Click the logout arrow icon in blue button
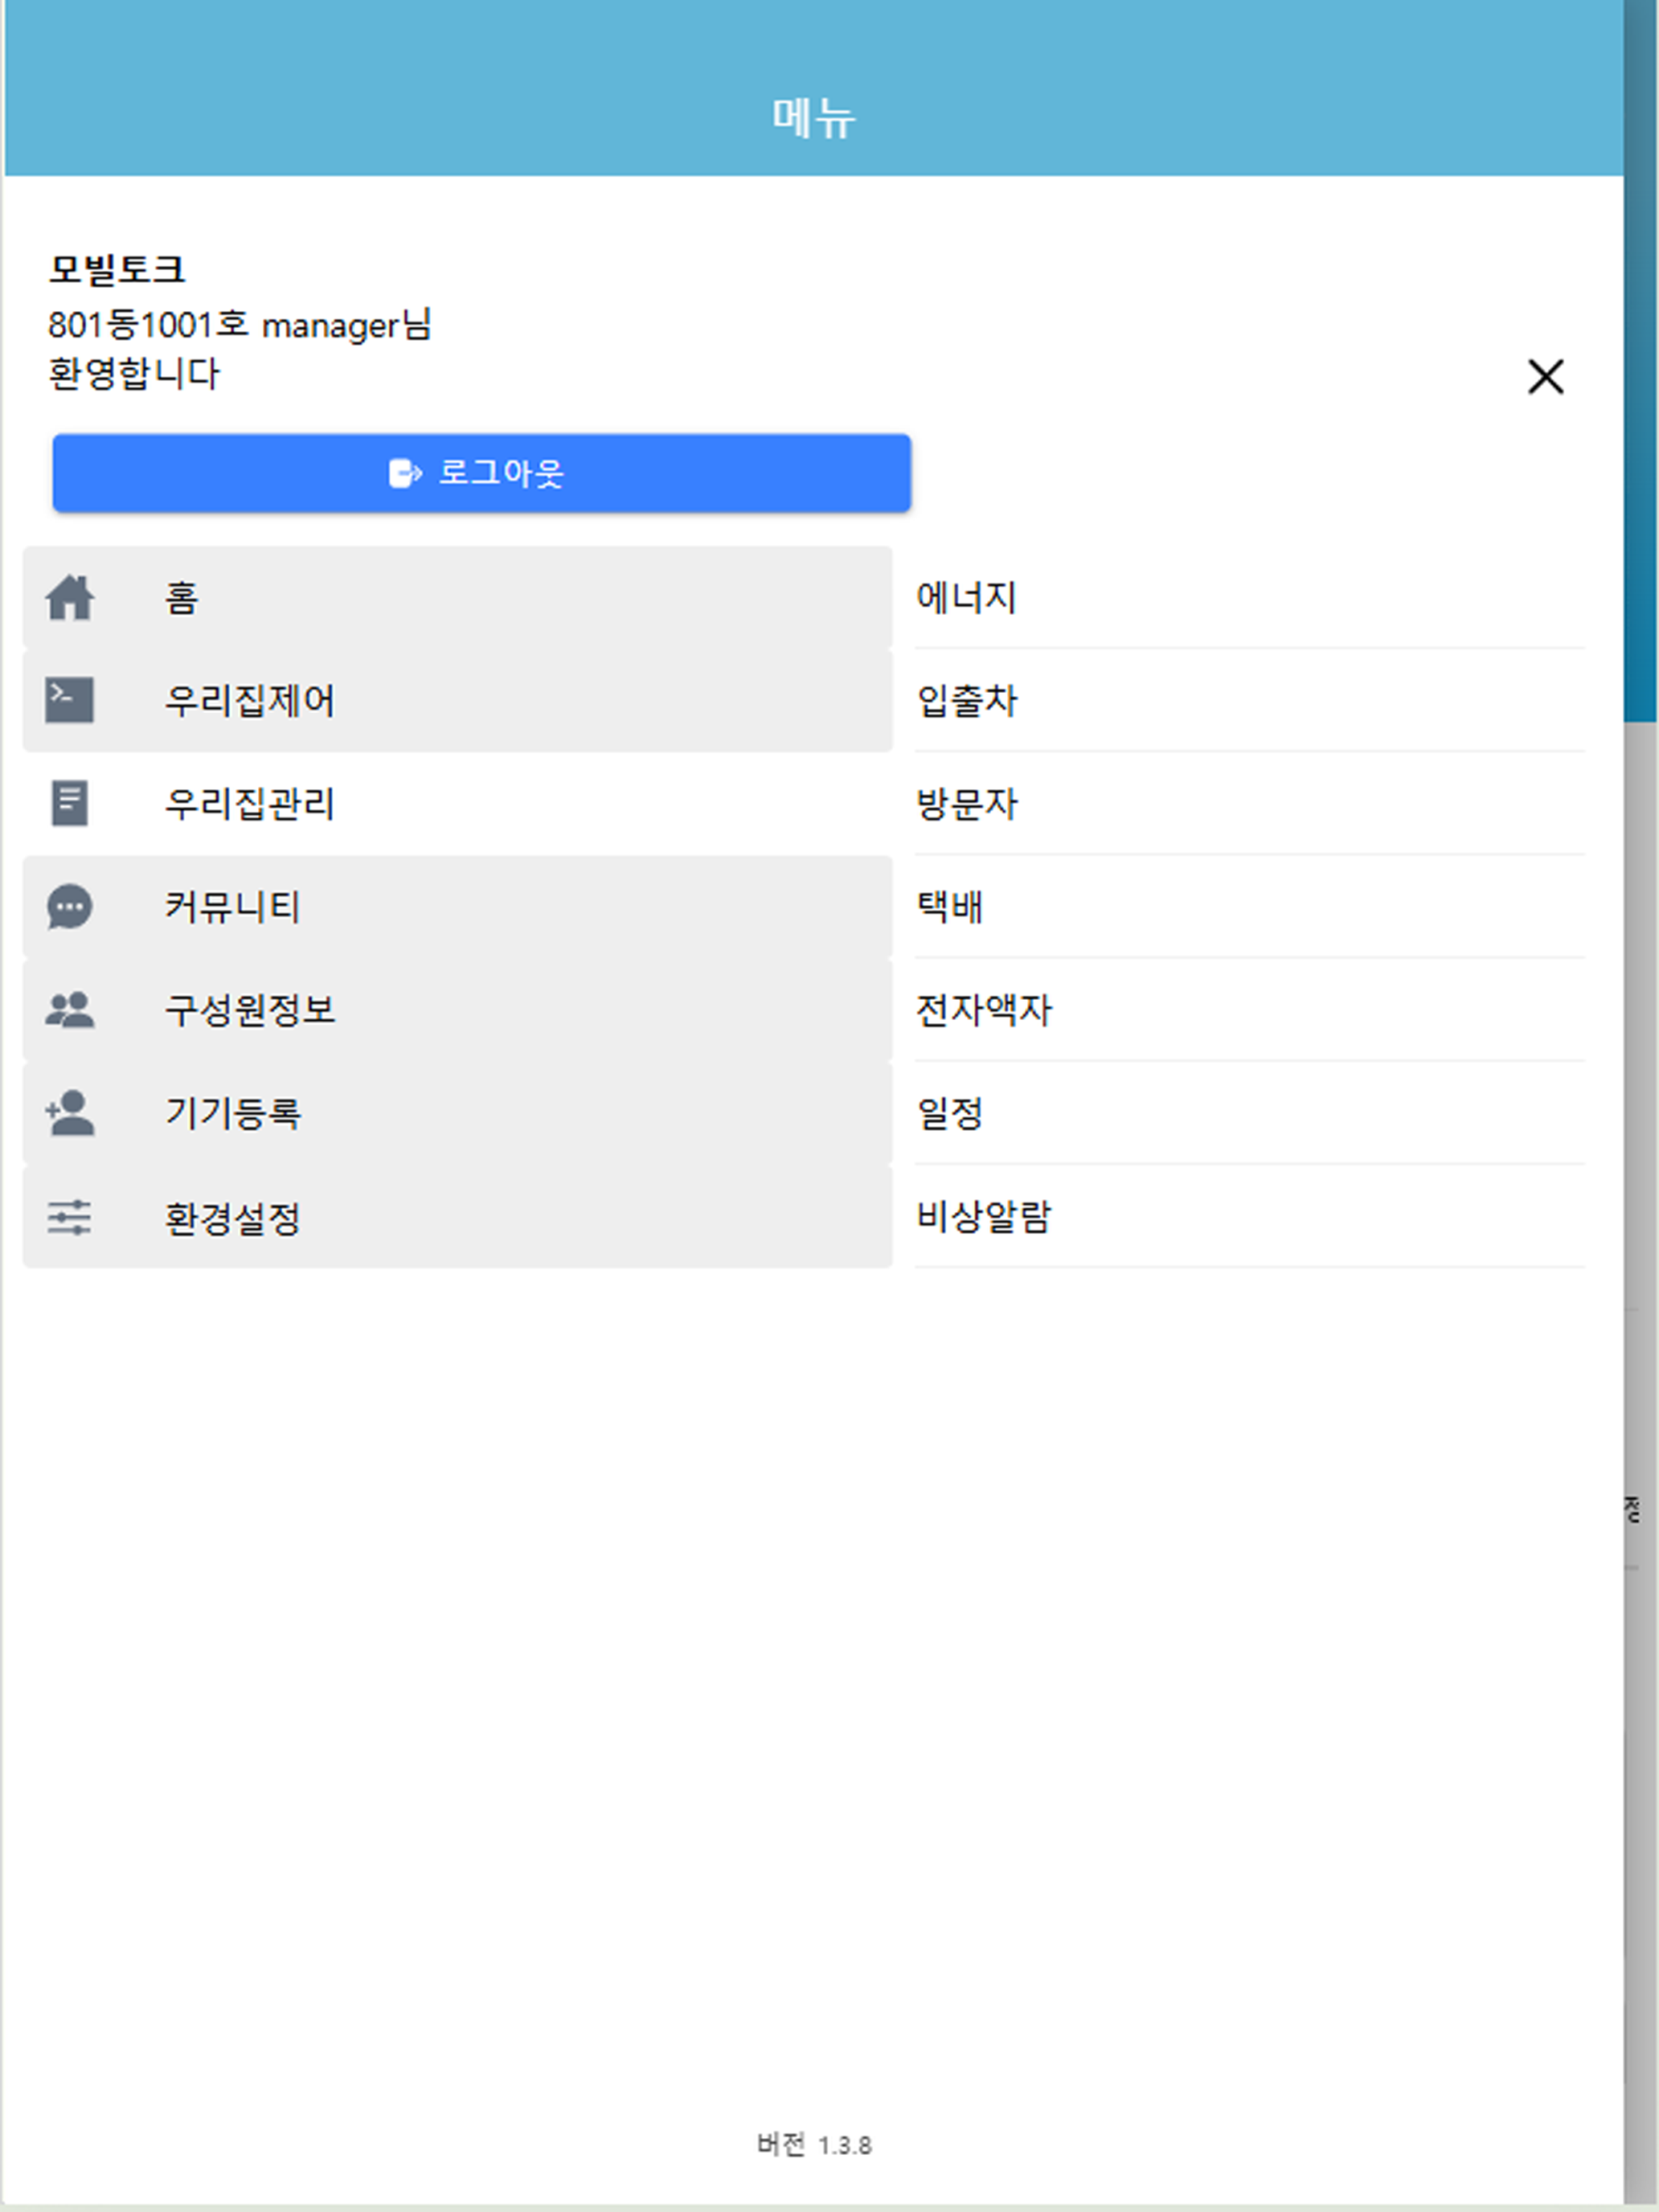Viewport: 1659px width, 2212px height. [405, 473]
